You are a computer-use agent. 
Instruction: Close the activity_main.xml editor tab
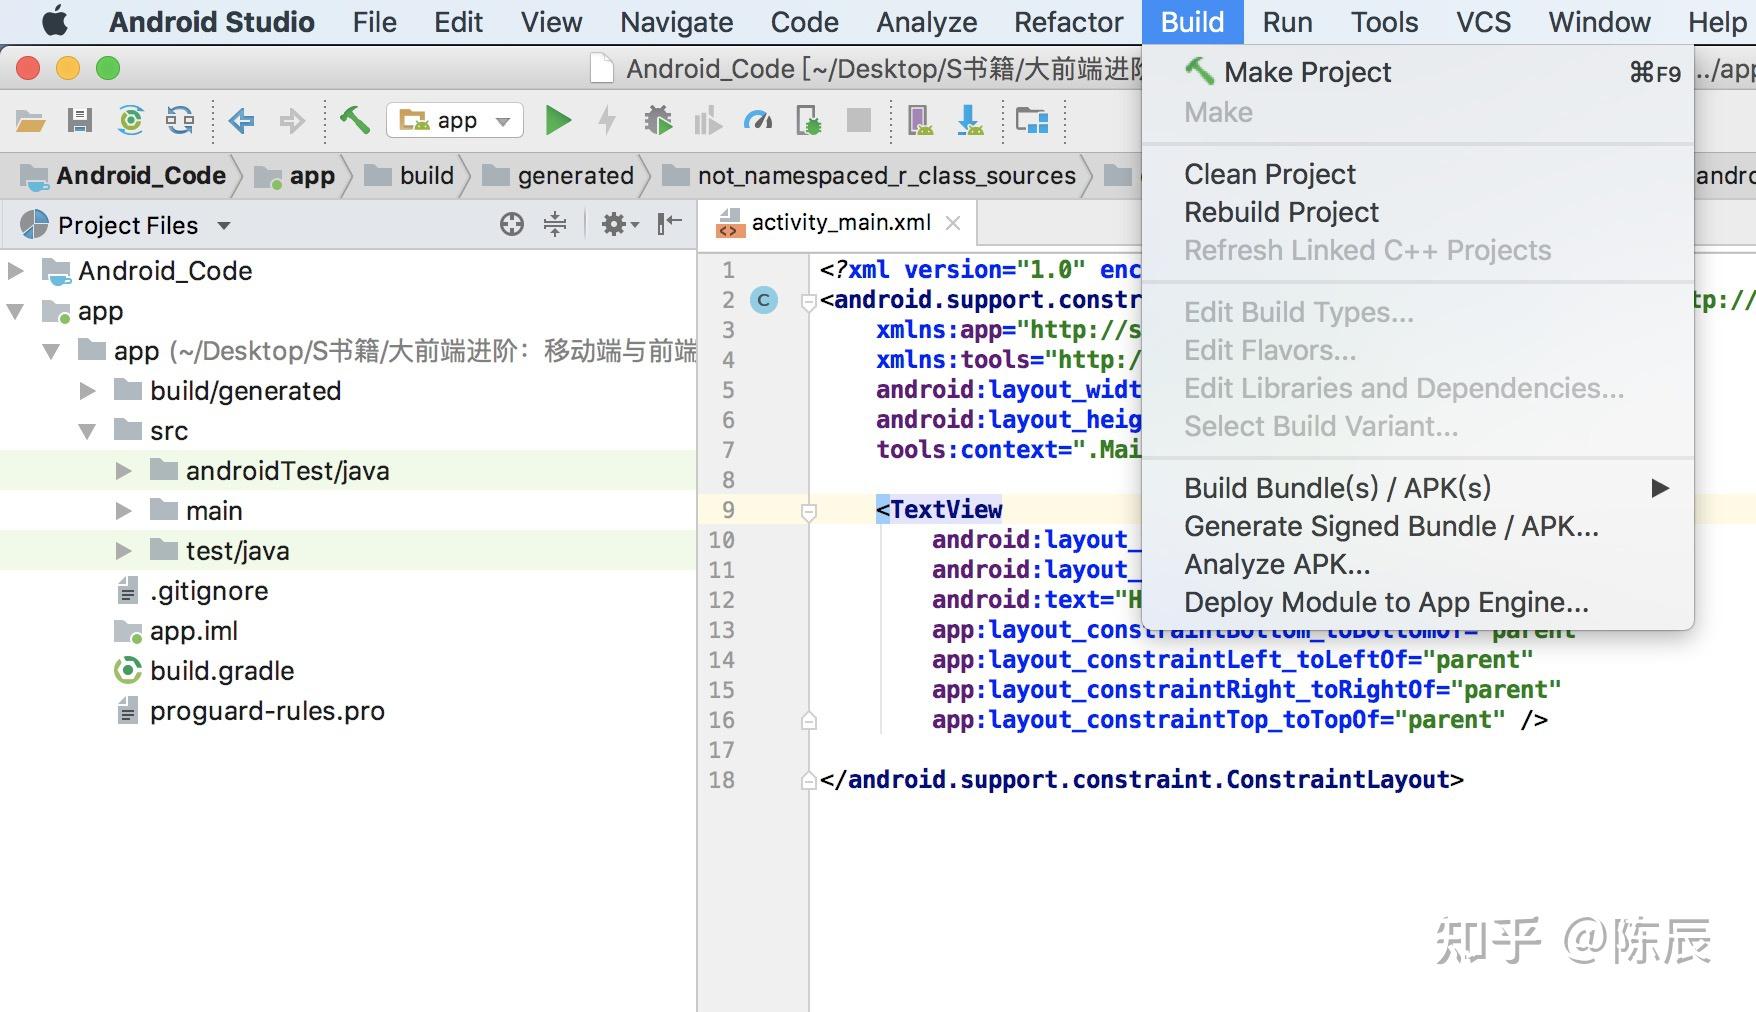(953, 223)
